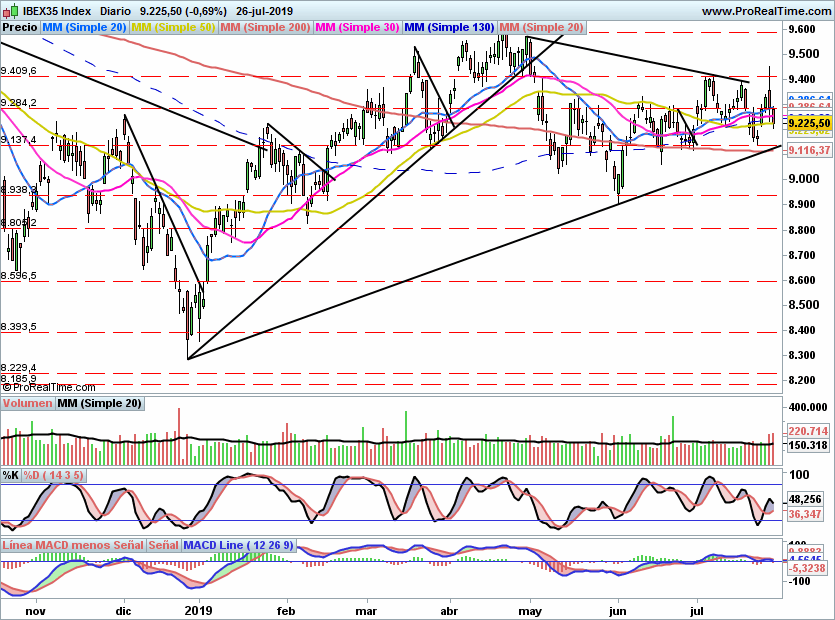Image resolution: width=835 pixels, height=620 pixels.
Task: Select the IBEX35 Index title
Action: point(57,11)
